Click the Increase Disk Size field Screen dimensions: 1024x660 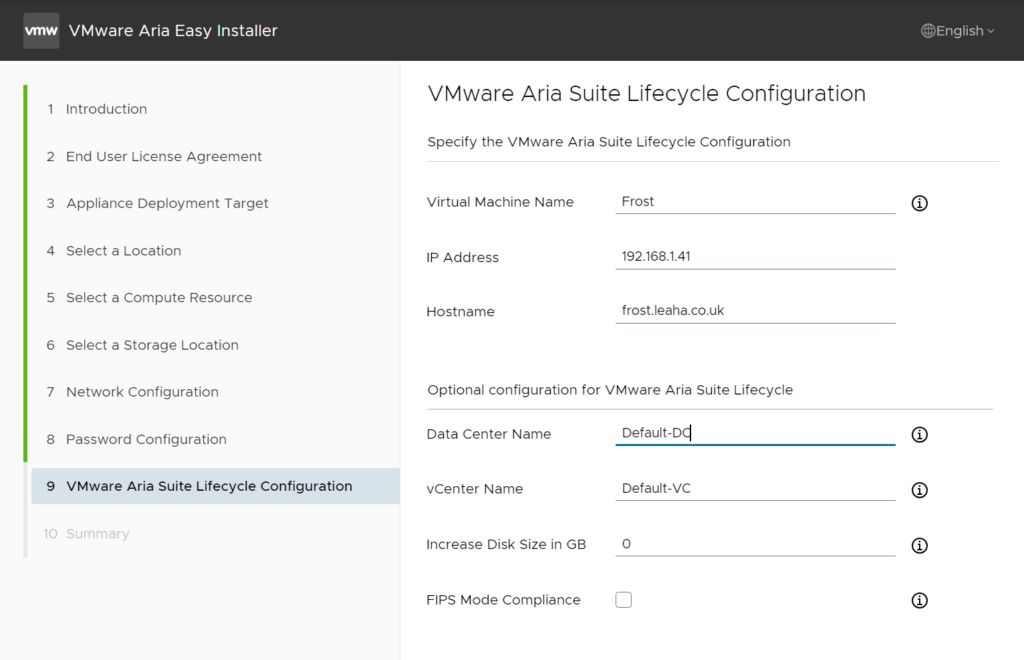(755, 544)
